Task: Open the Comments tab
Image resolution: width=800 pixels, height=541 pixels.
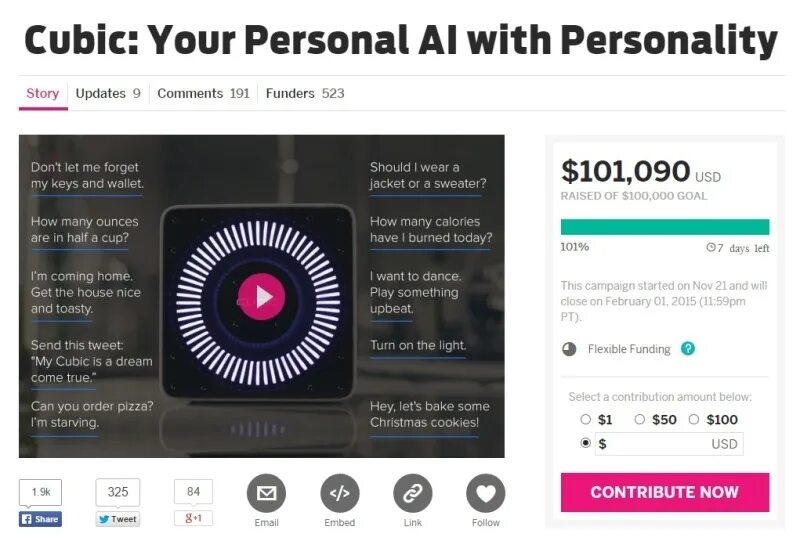Action: point(203,93)
